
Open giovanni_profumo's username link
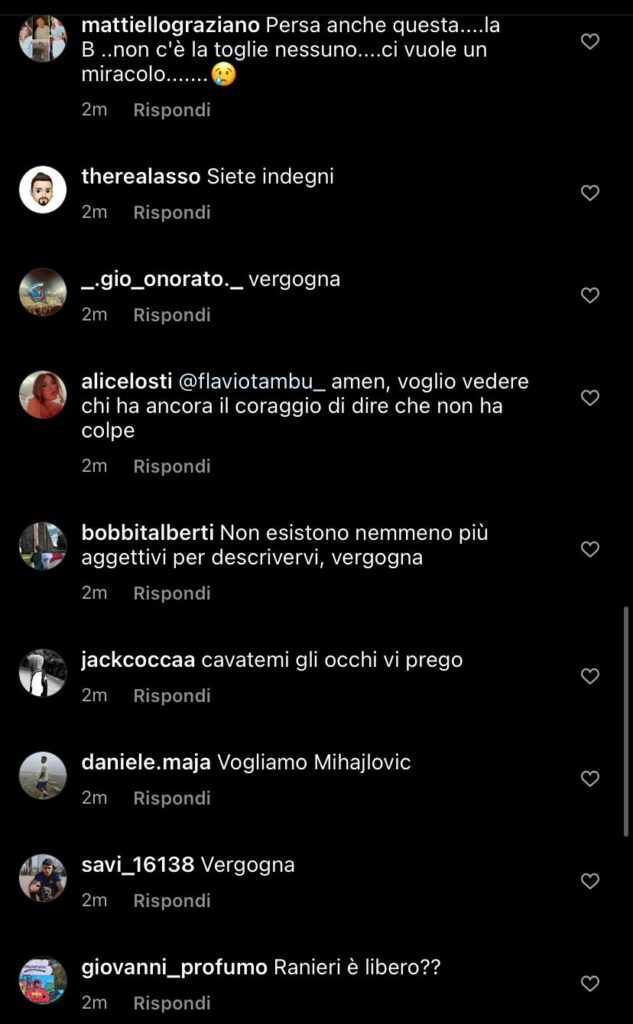click(x=174, y=968)
